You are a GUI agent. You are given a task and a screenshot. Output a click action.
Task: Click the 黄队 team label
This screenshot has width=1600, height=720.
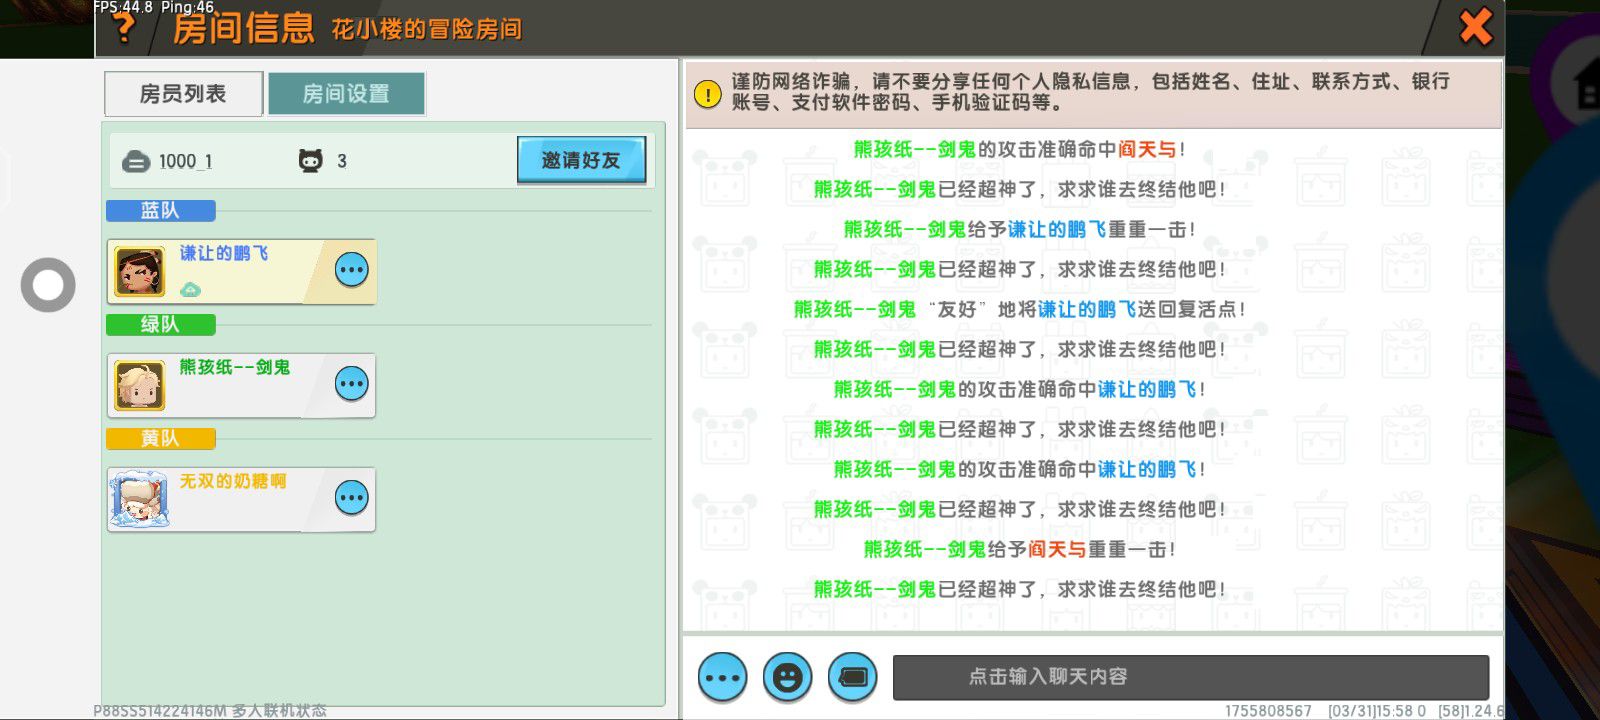pyautogui.click(x=160, y=439)
